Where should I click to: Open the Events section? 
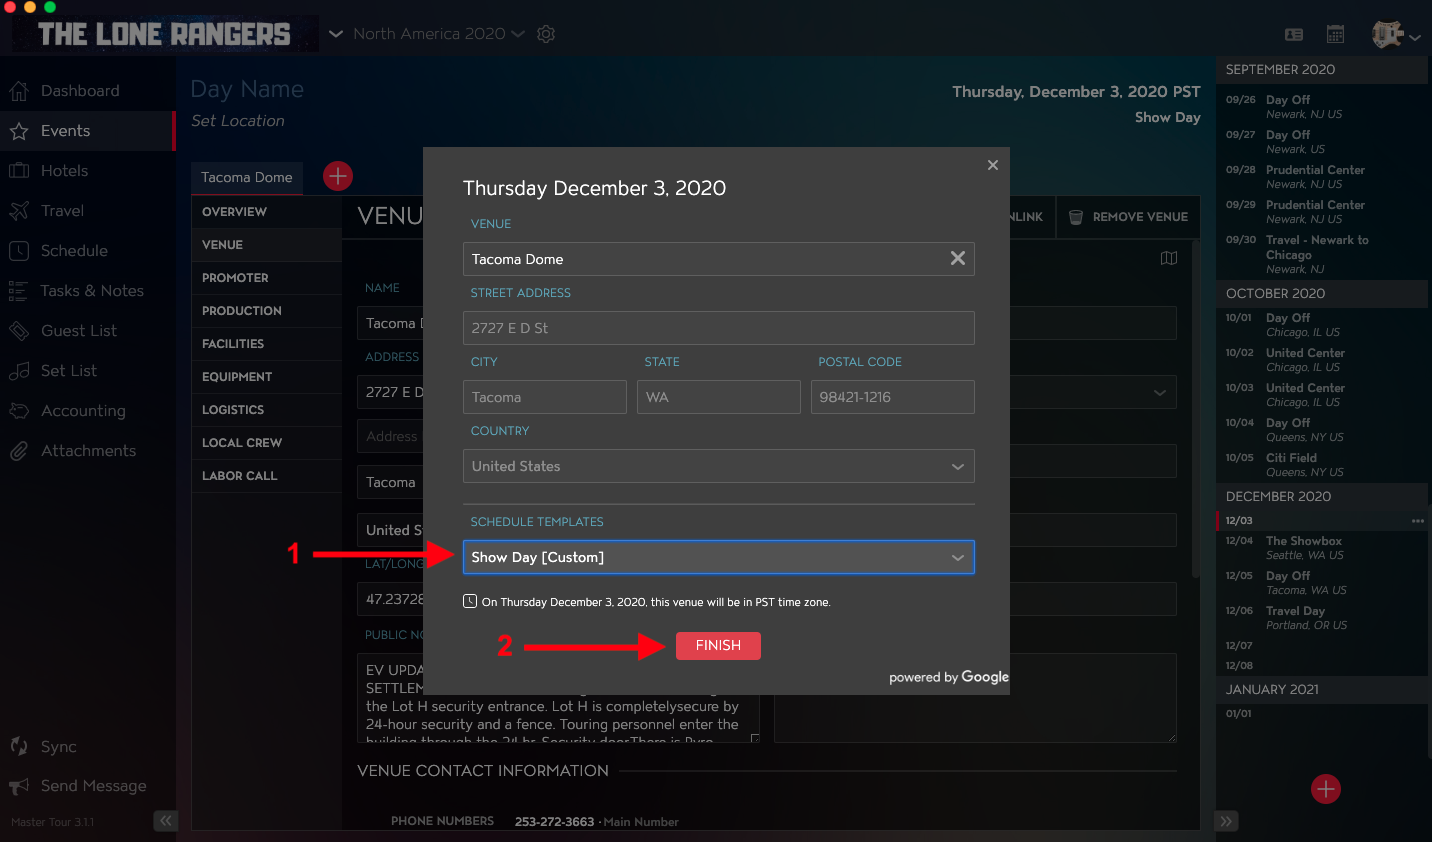click(88, 131)
